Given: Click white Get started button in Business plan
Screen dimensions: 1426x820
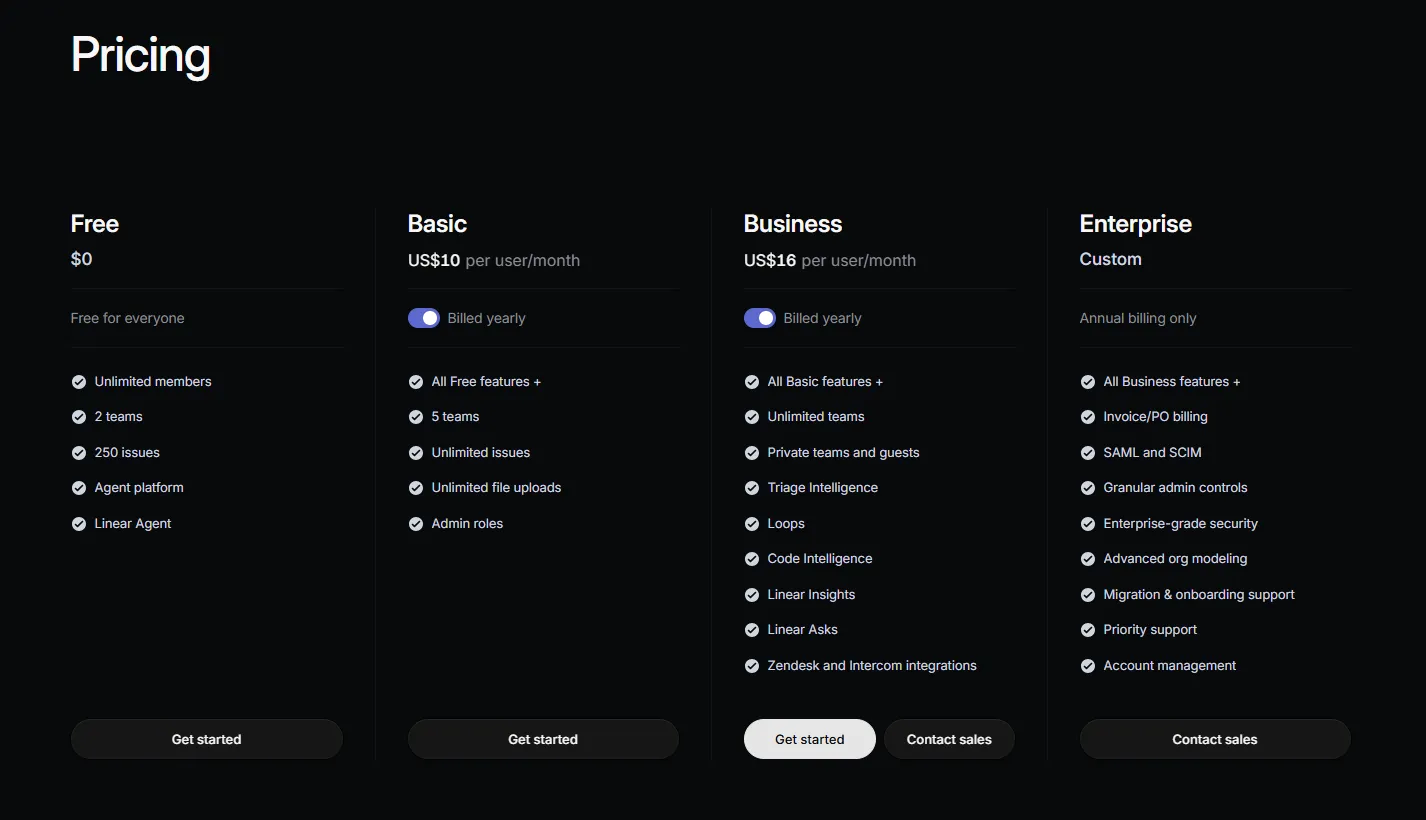Looking at the screenshot, I should point(810,739).
